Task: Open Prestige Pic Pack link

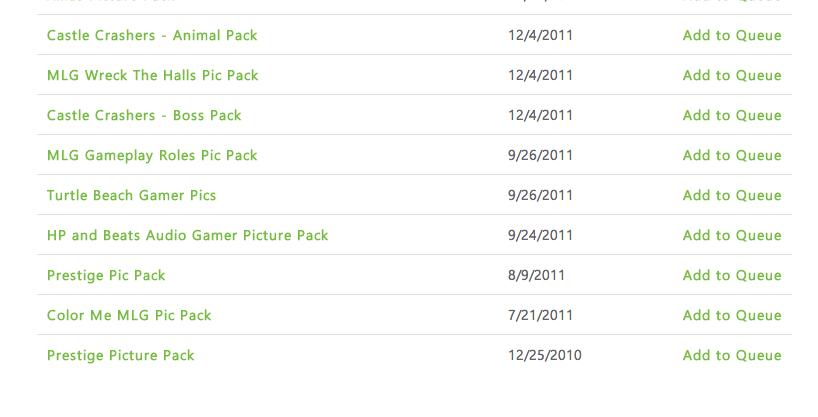Action: 106,276
